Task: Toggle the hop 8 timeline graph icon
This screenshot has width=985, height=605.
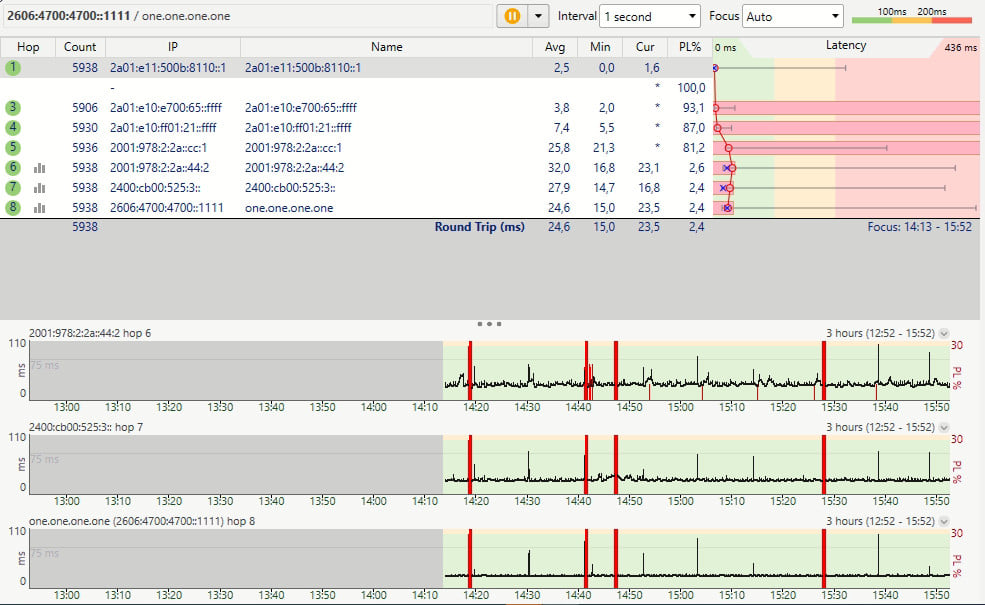Action: [x=41, y=208]
